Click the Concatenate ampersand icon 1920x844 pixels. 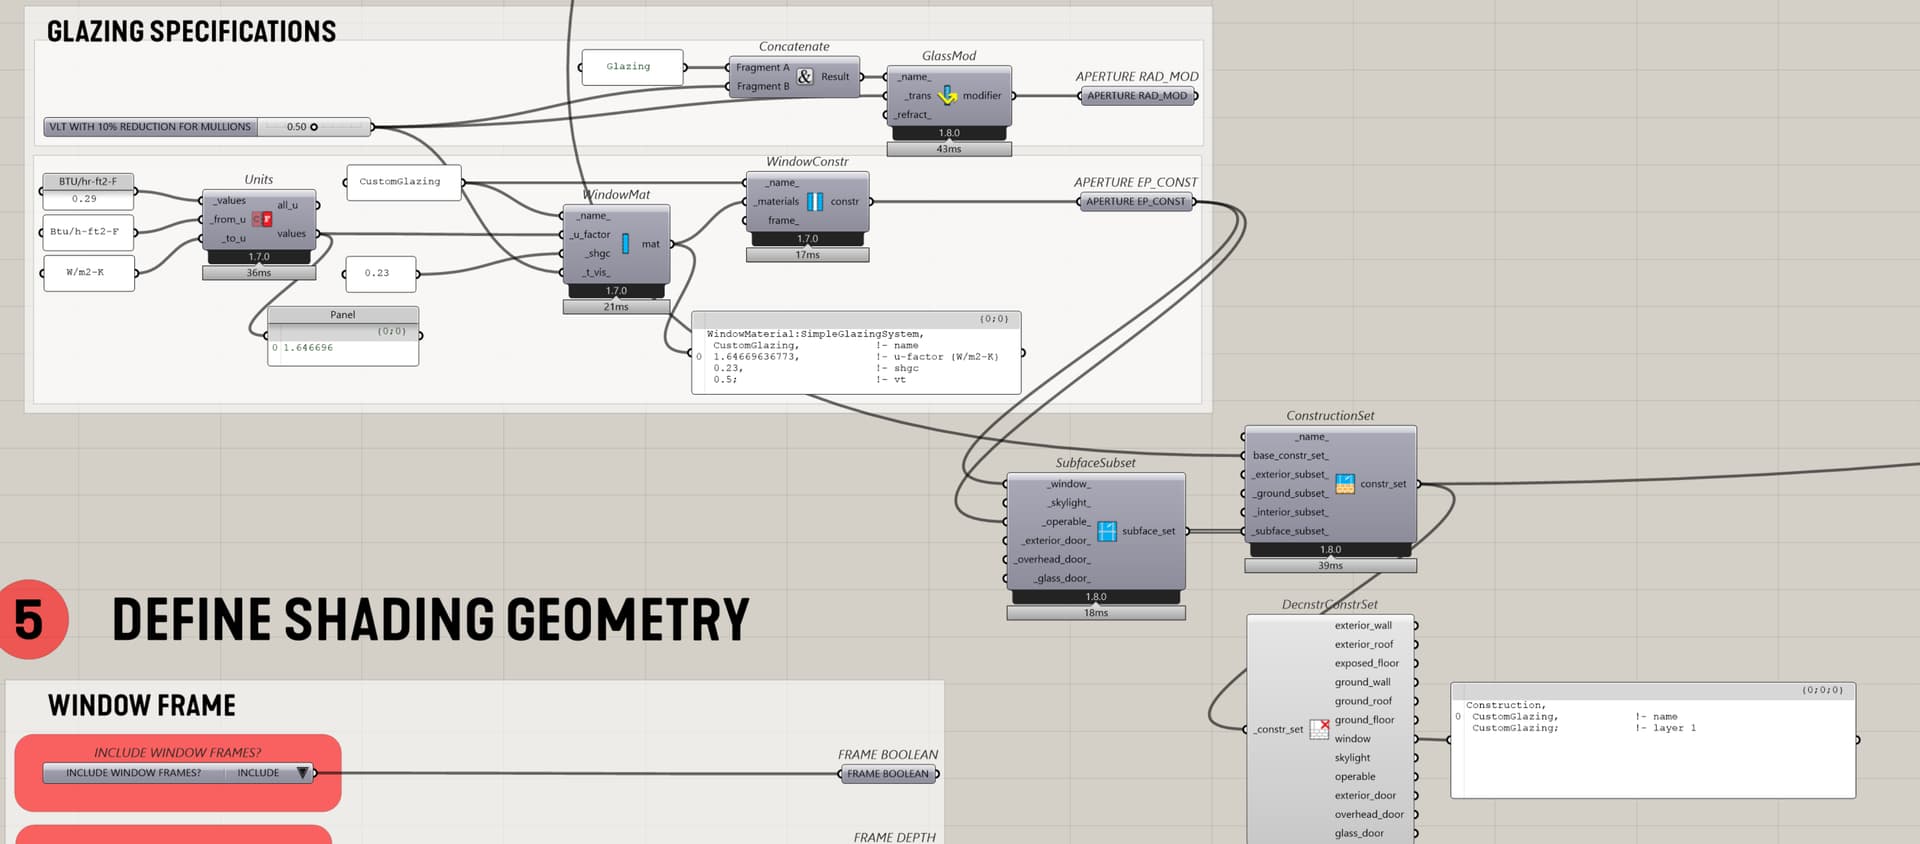click(x=805, y=77)
